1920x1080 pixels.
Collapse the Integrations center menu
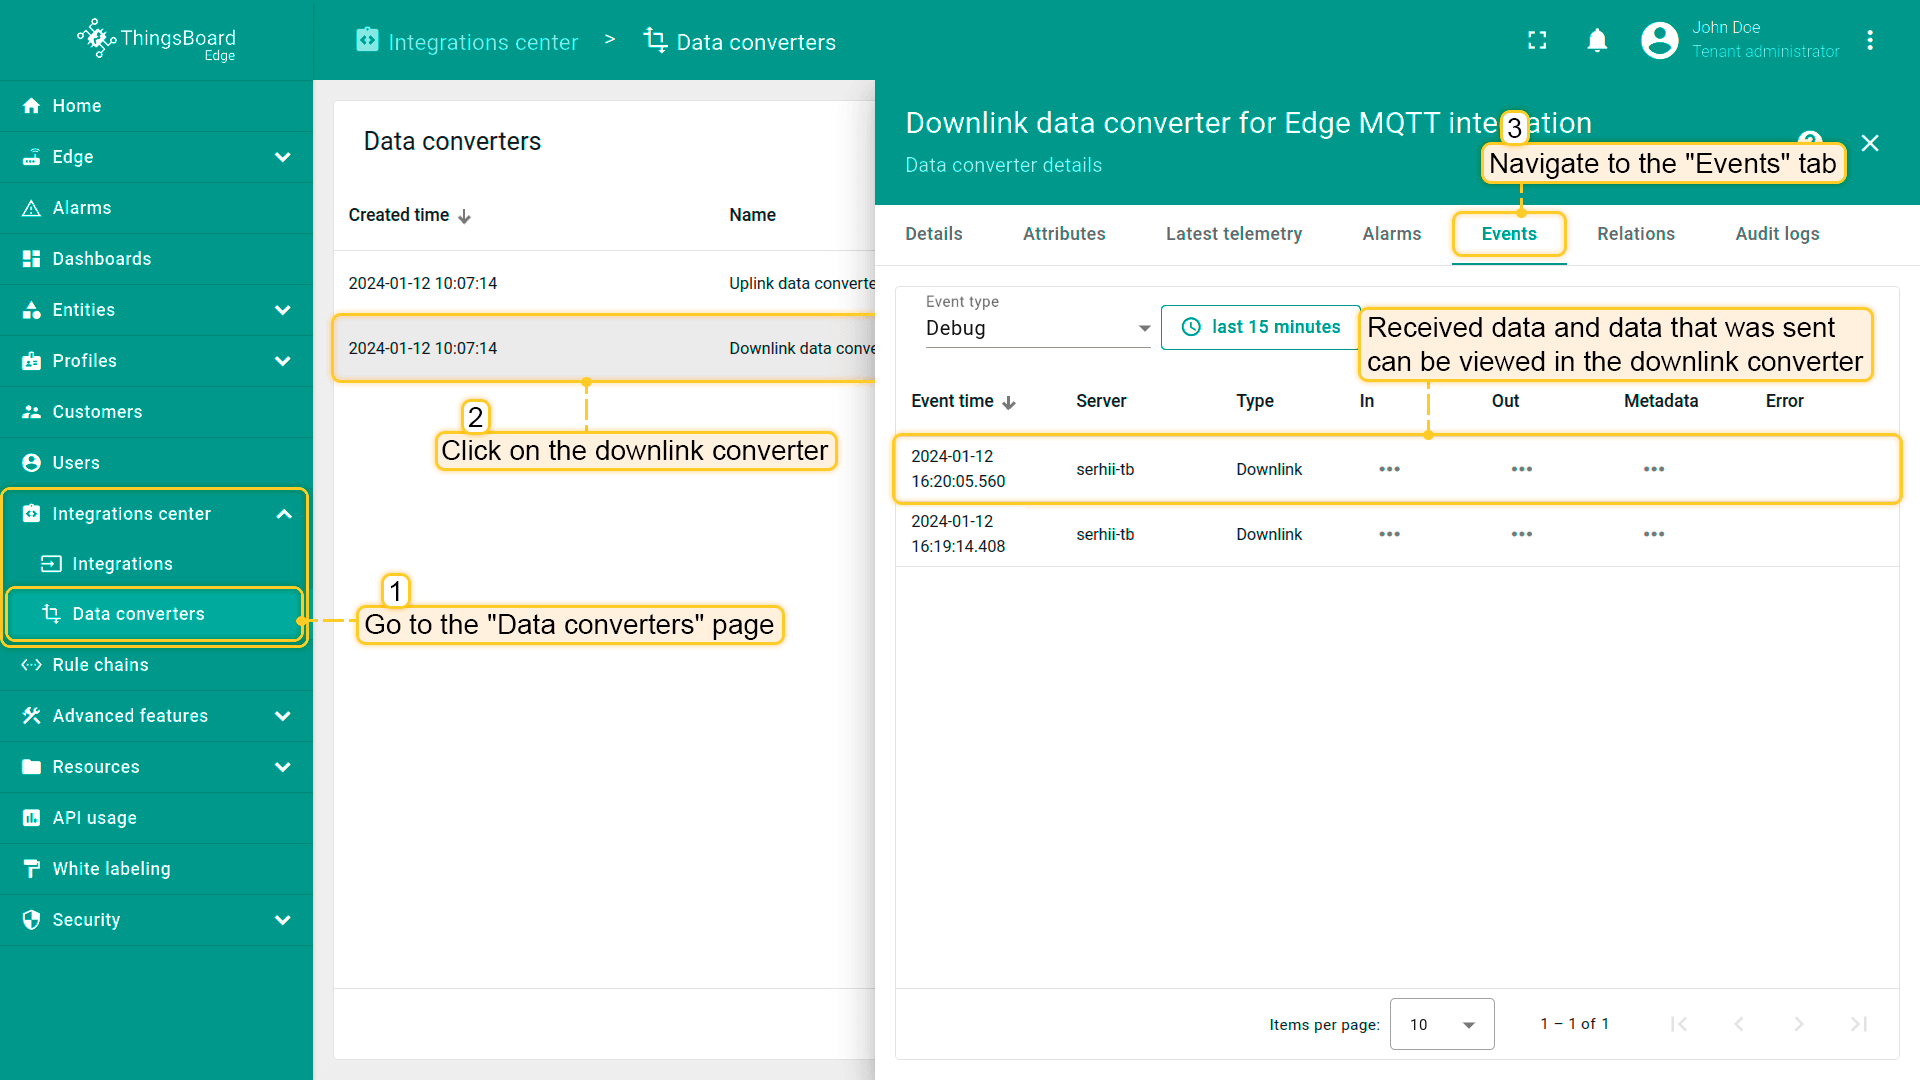point(283,514)
